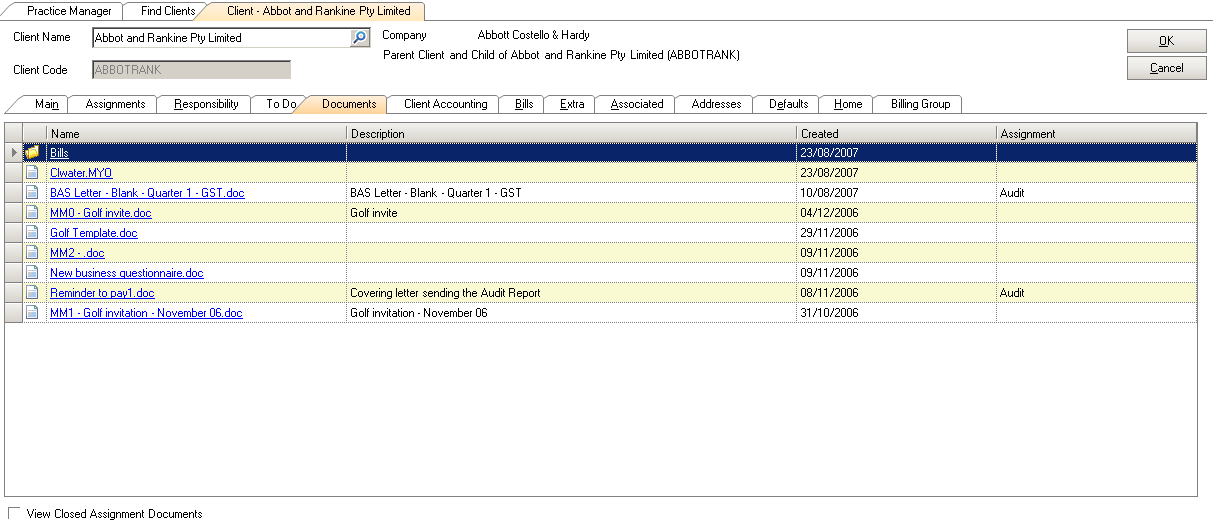
Task: Open MM1 - Golf invitation - November 06.doc
Action: [x=146, y=313]
